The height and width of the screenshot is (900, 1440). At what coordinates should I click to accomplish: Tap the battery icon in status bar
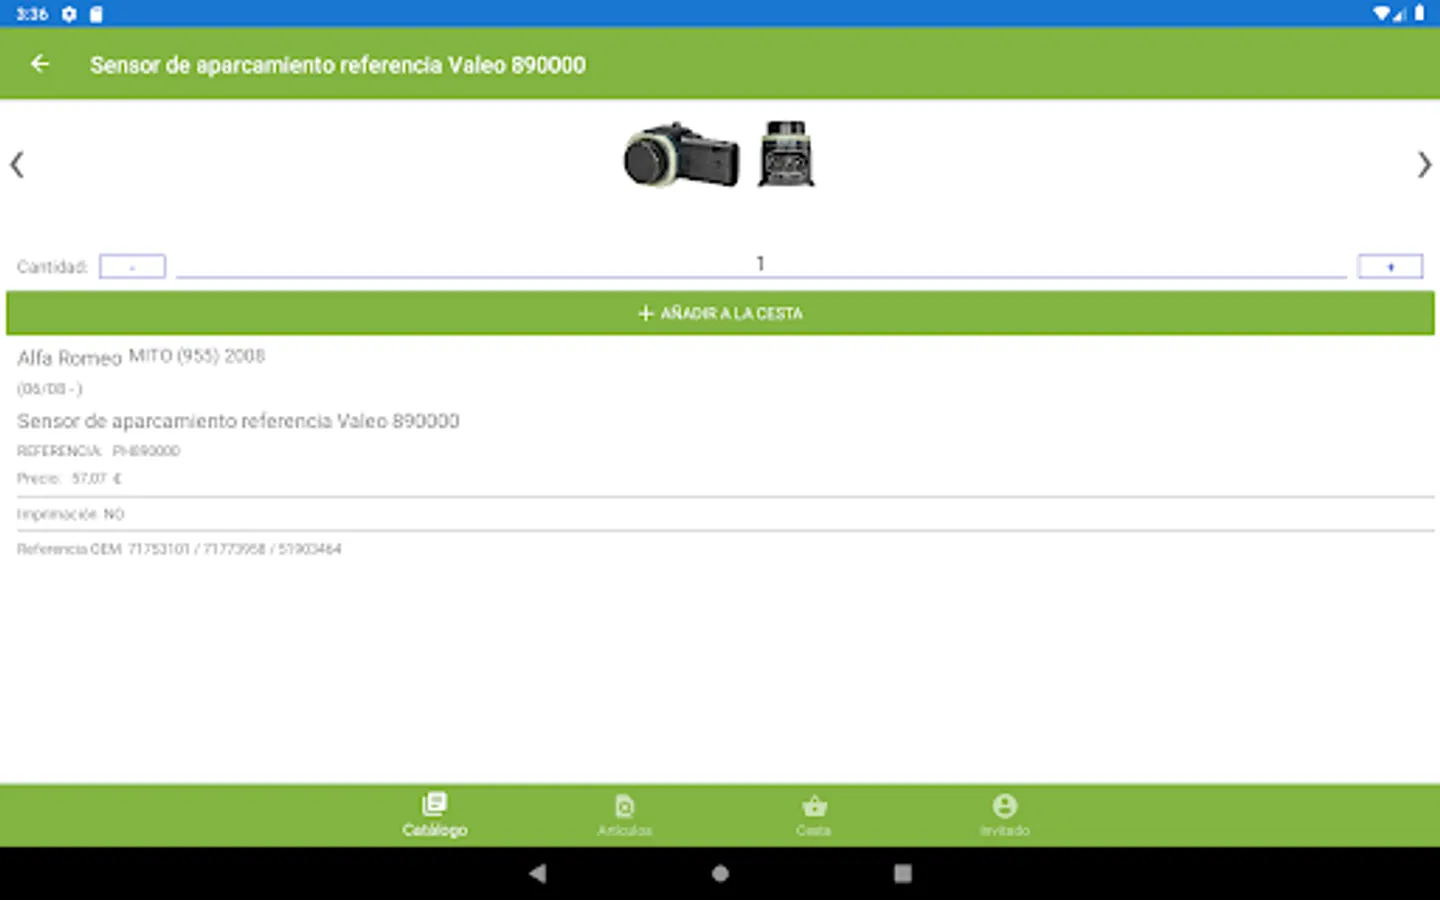(x=1419, y=14)
